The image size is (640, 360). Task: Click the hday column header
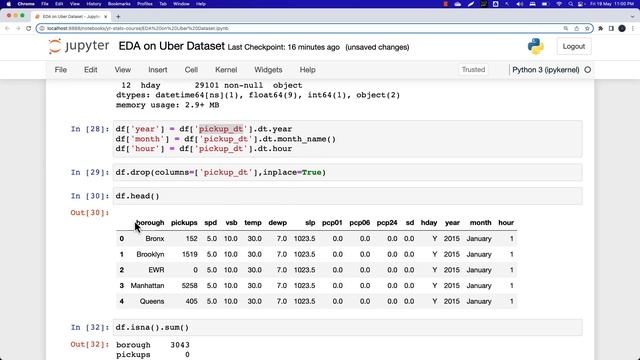click(x=429, y=223)
